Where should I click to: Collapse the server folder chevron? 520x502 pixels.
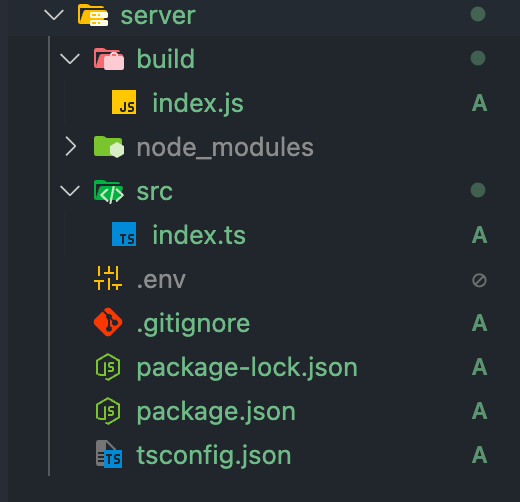coord(54,15)
